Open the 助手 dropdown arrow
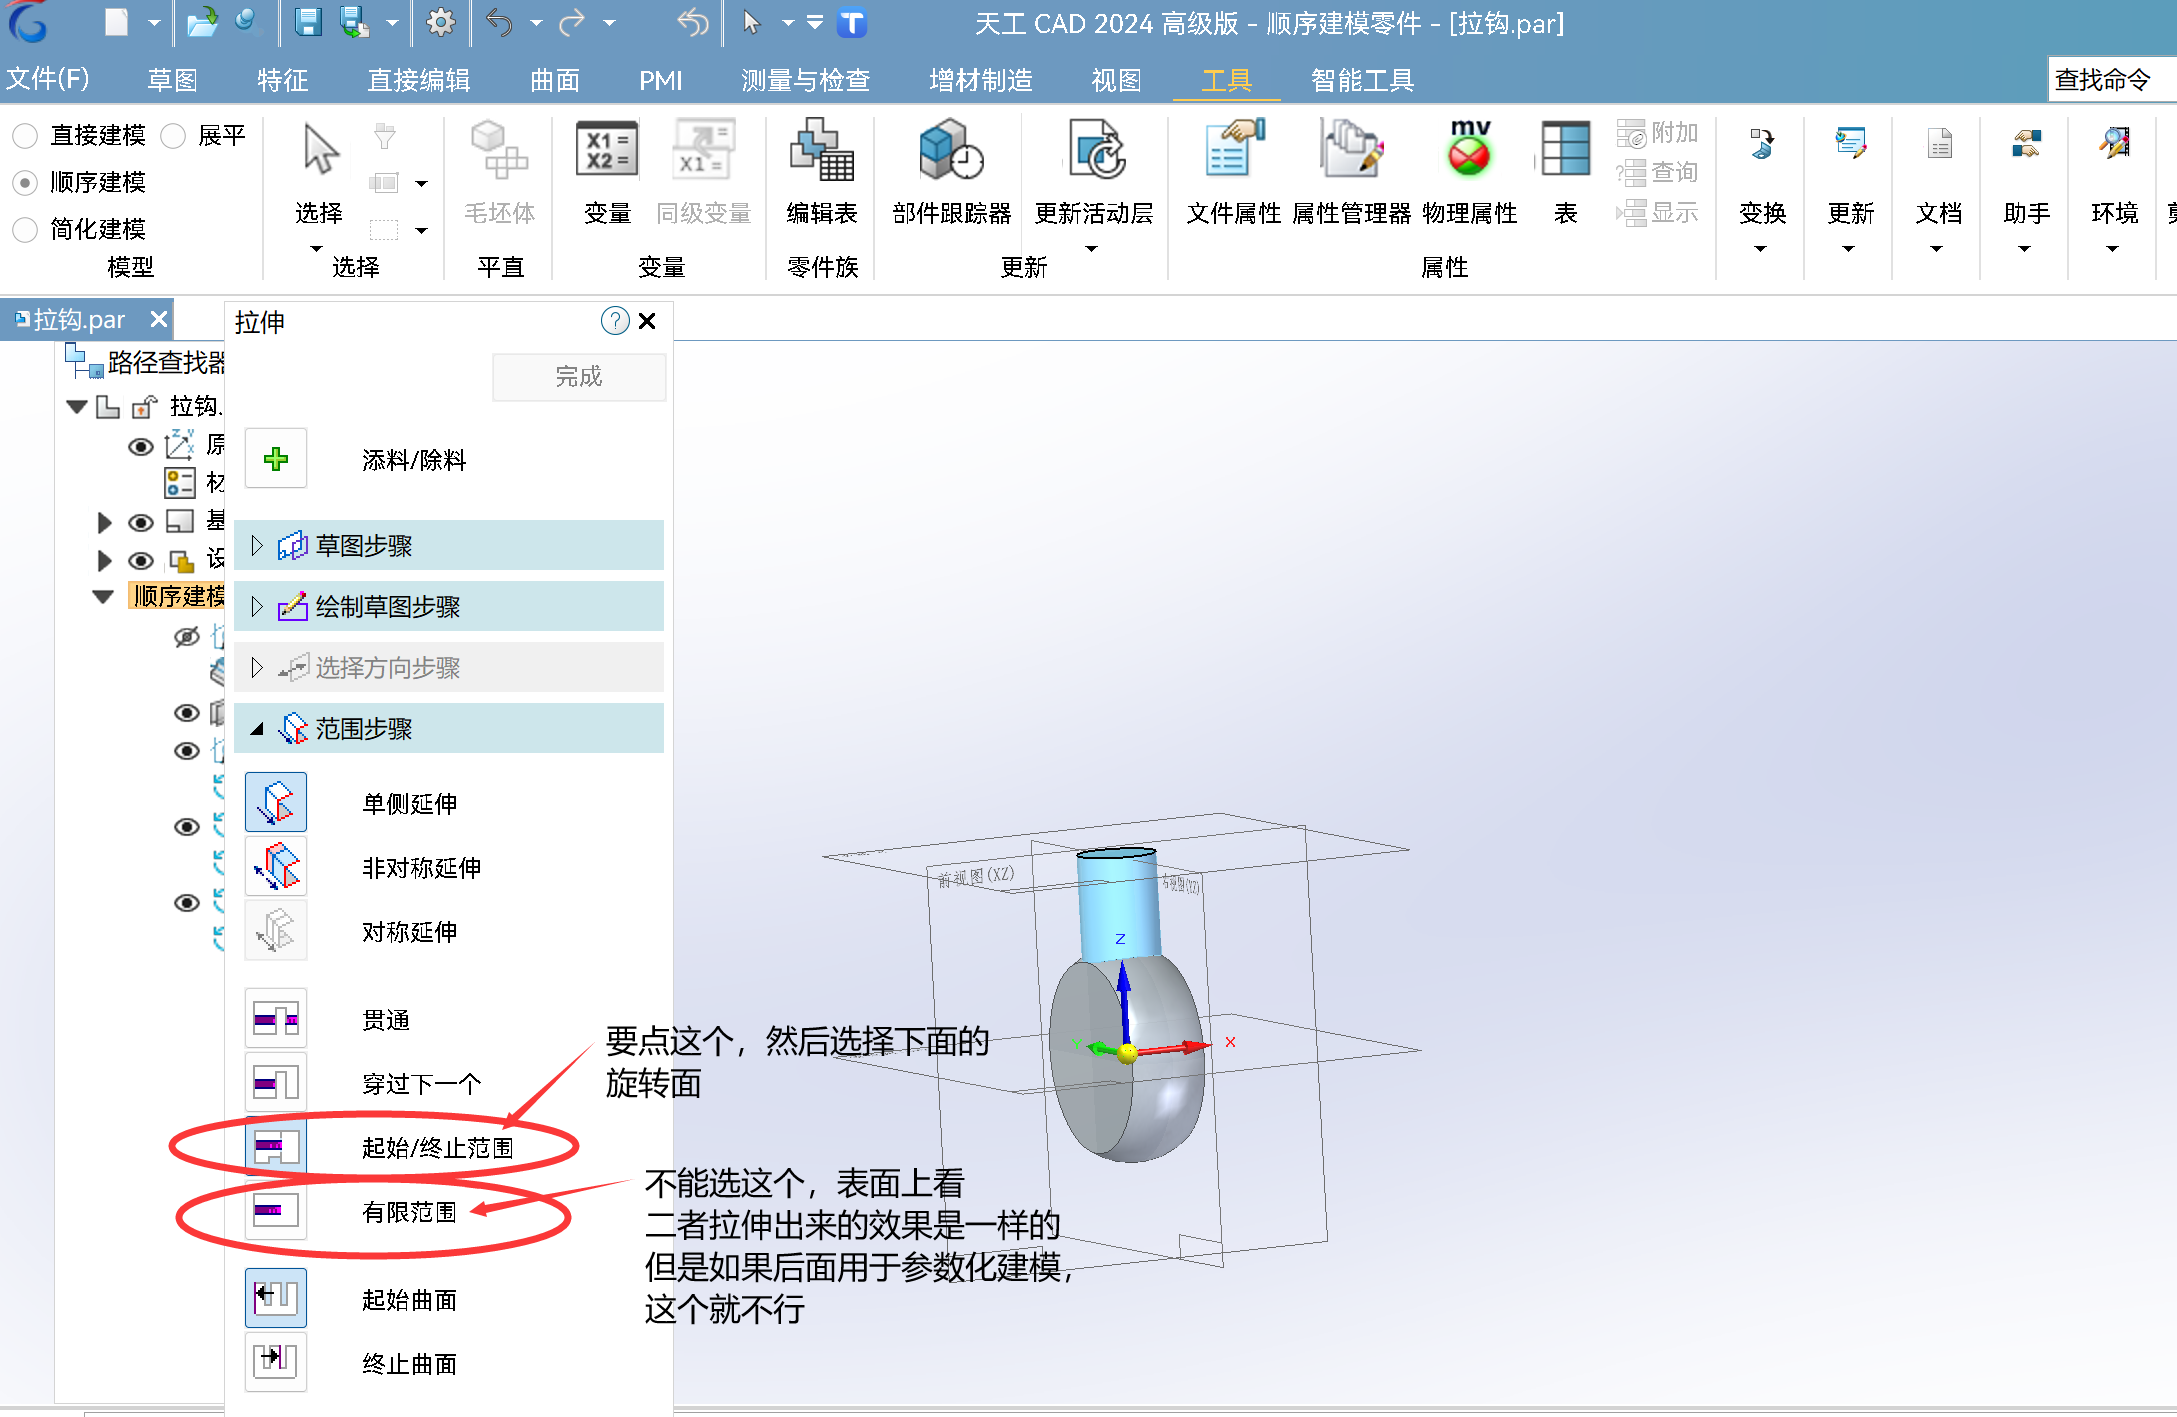This screenshot has width=2177, height=1417. tap(2025, 249)
